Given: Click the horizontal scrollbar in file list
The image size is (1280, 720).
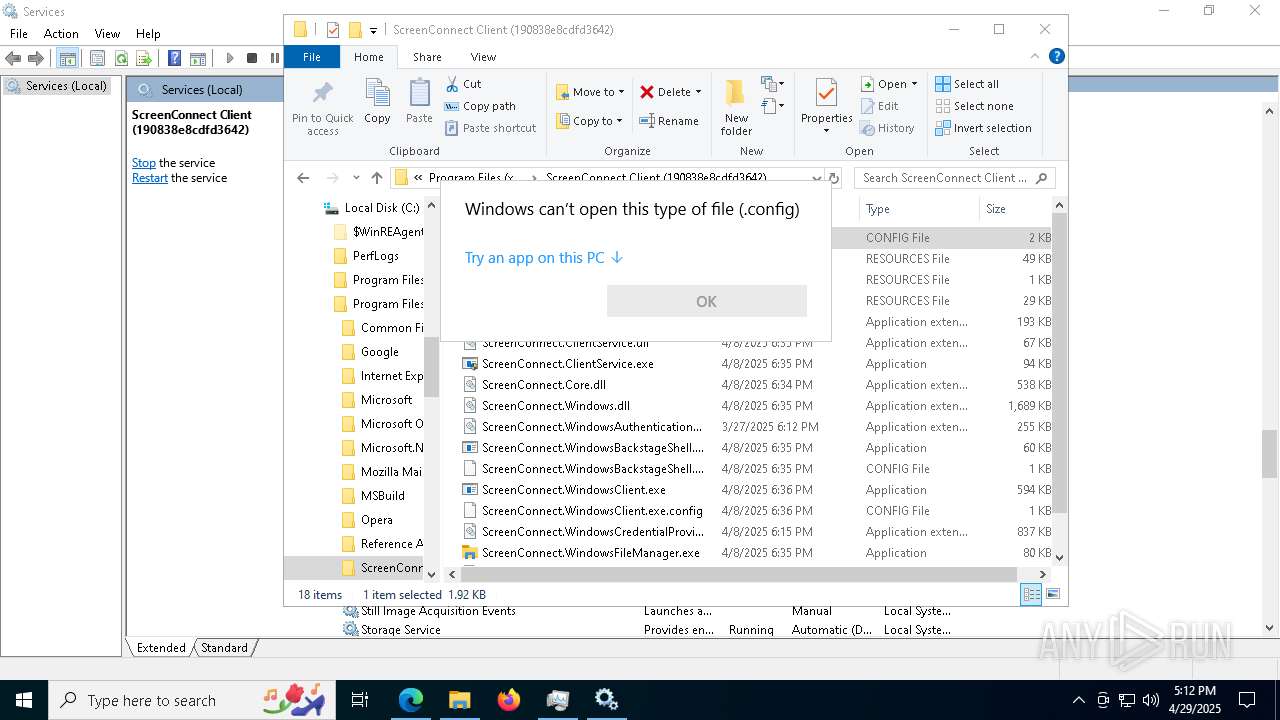Looking at the screenshot, I should coord(738,574).
